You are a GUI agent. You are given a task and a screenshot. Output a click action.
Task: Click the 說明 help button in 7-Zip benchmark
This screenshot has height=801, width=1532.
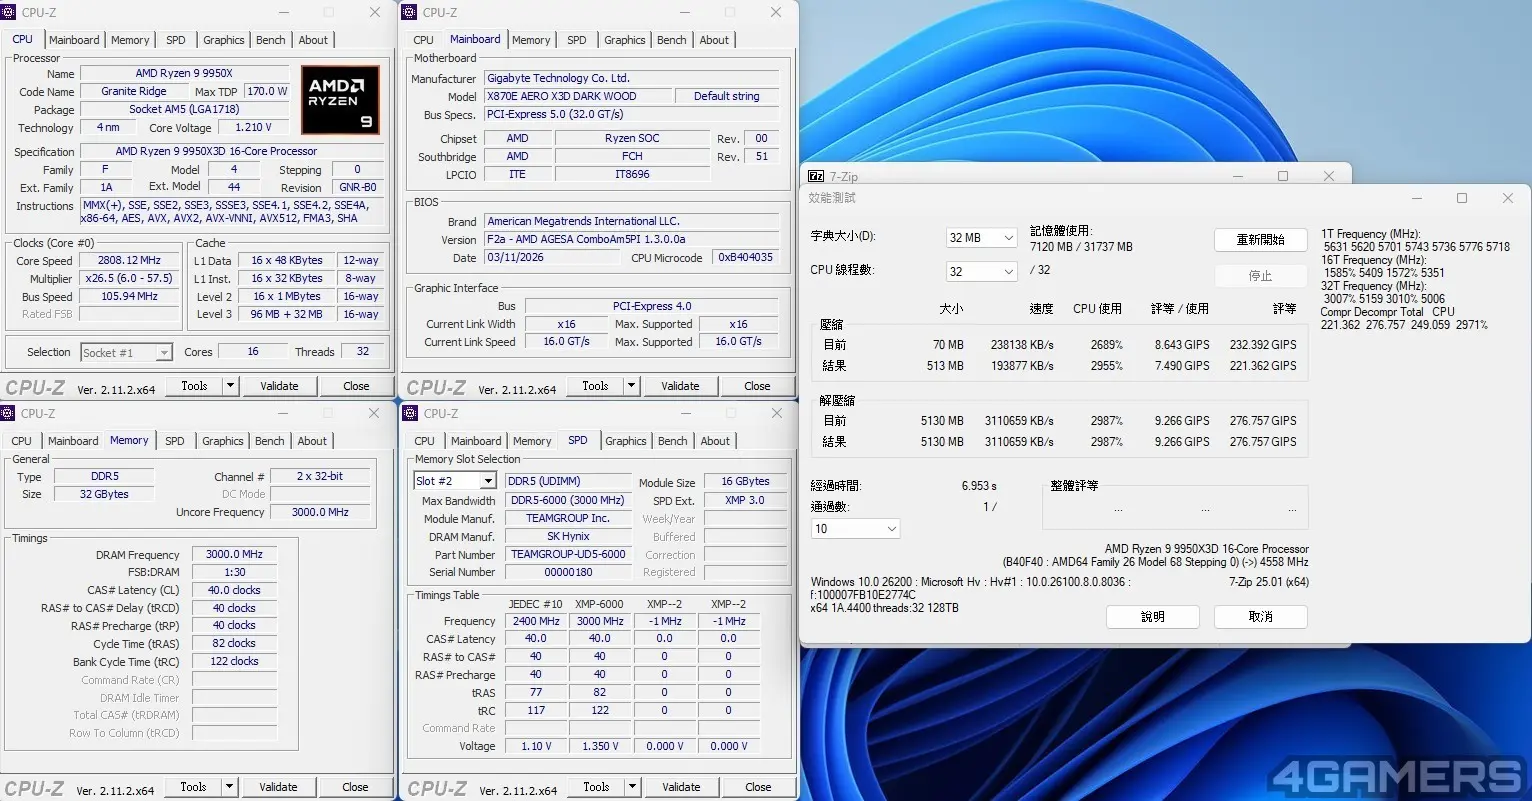[1153, 617]
